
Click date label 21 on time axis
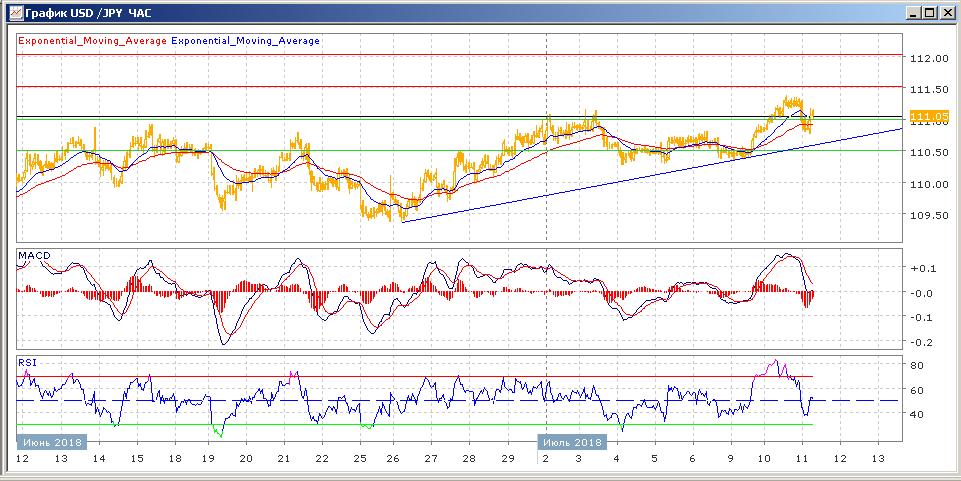(x=283, y=458)
